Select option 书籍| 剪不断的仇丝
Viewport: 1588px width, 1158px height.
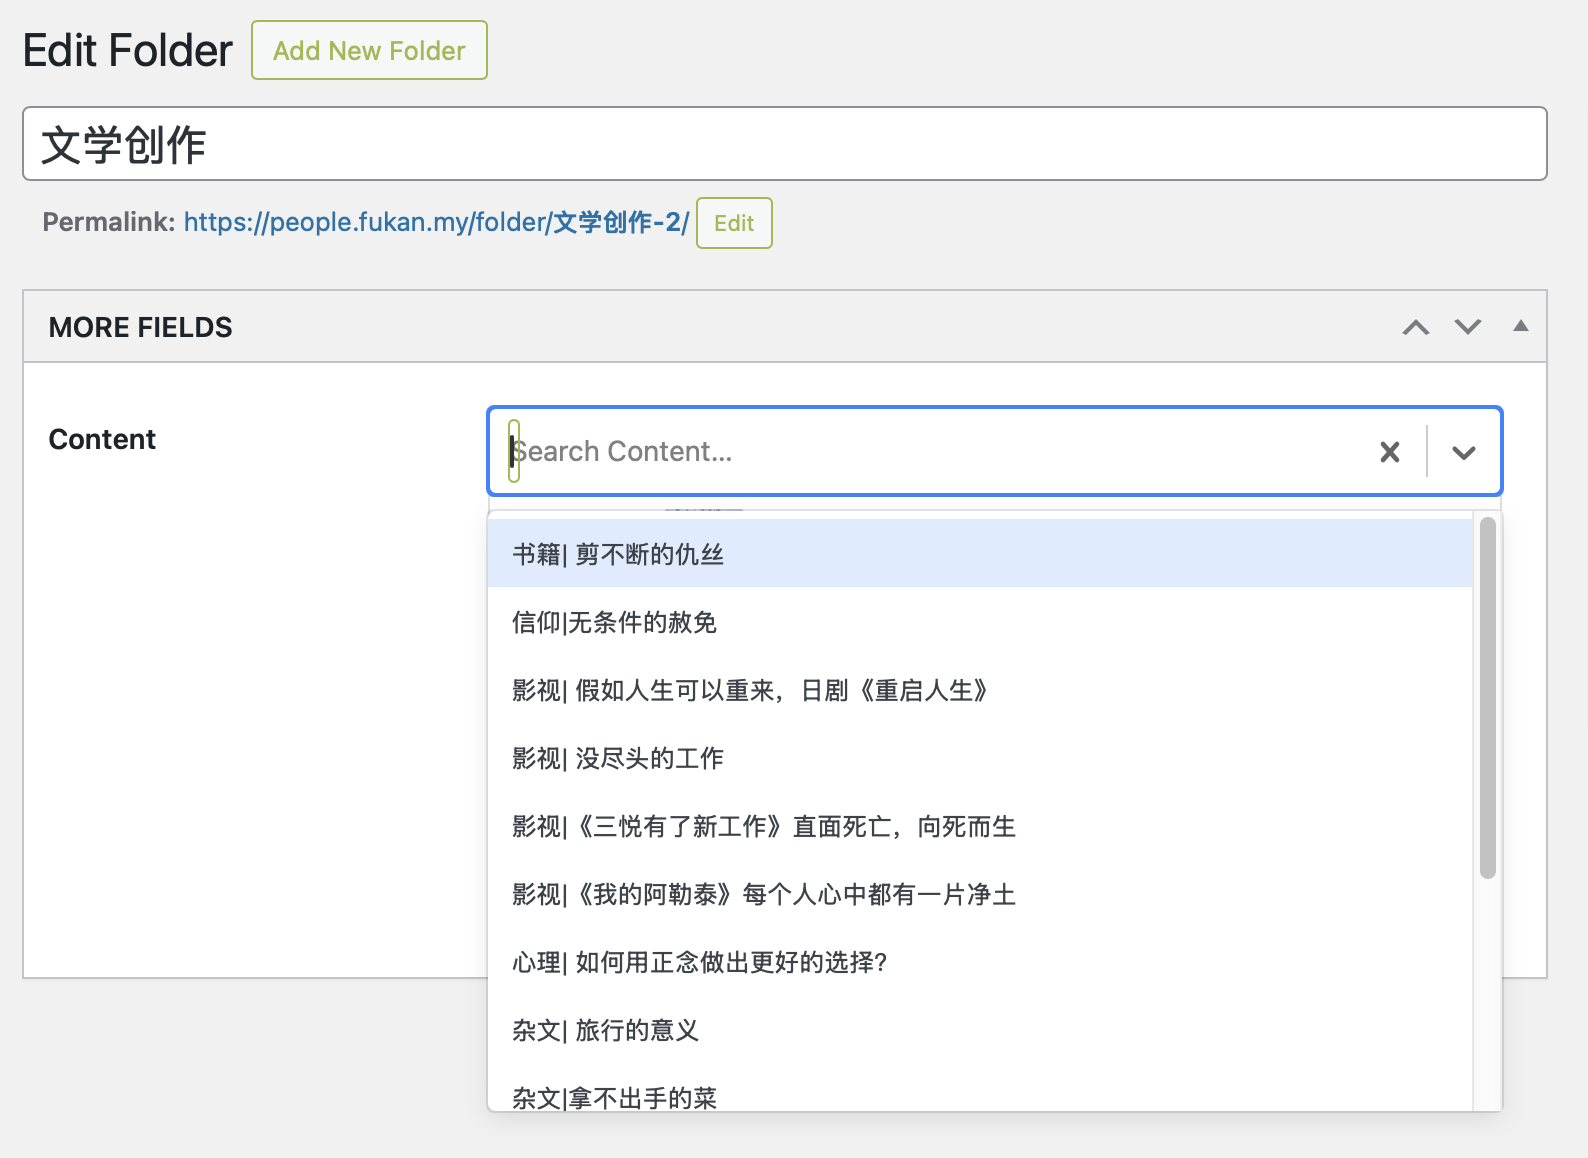(618, 554)
